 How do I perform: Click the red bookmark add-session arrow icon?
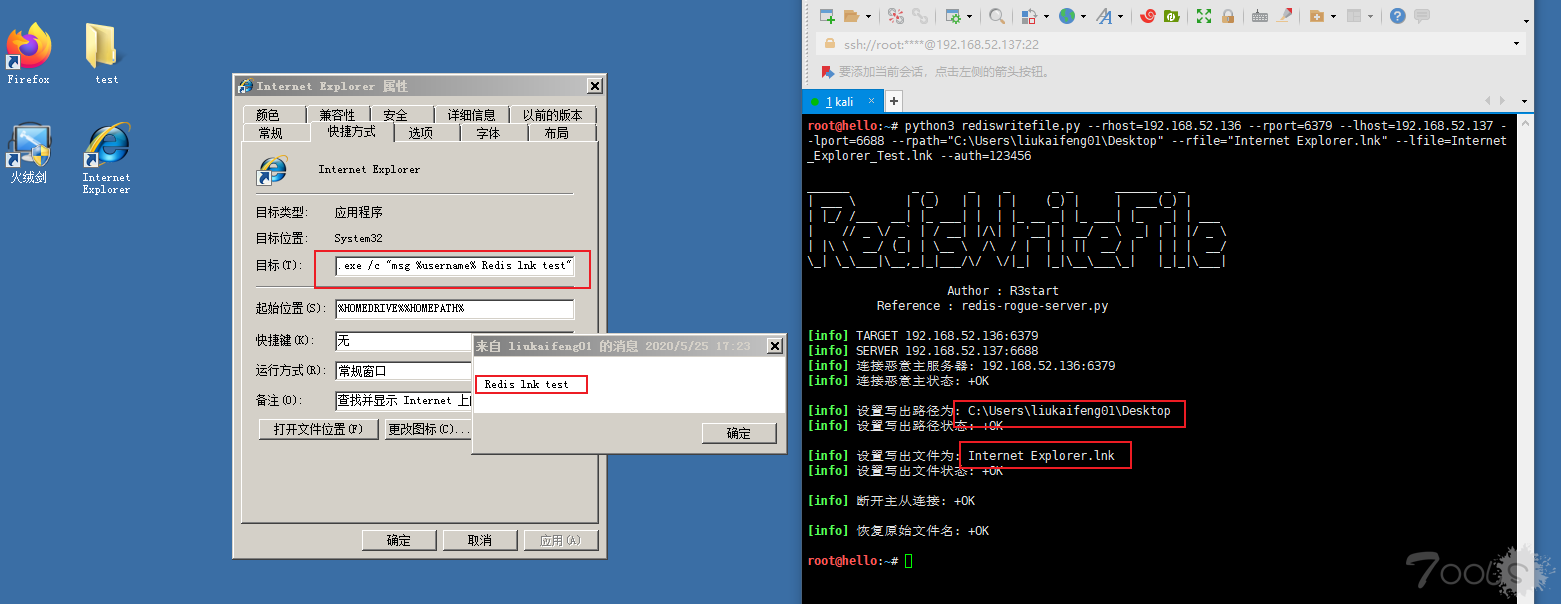coord(827,72)
